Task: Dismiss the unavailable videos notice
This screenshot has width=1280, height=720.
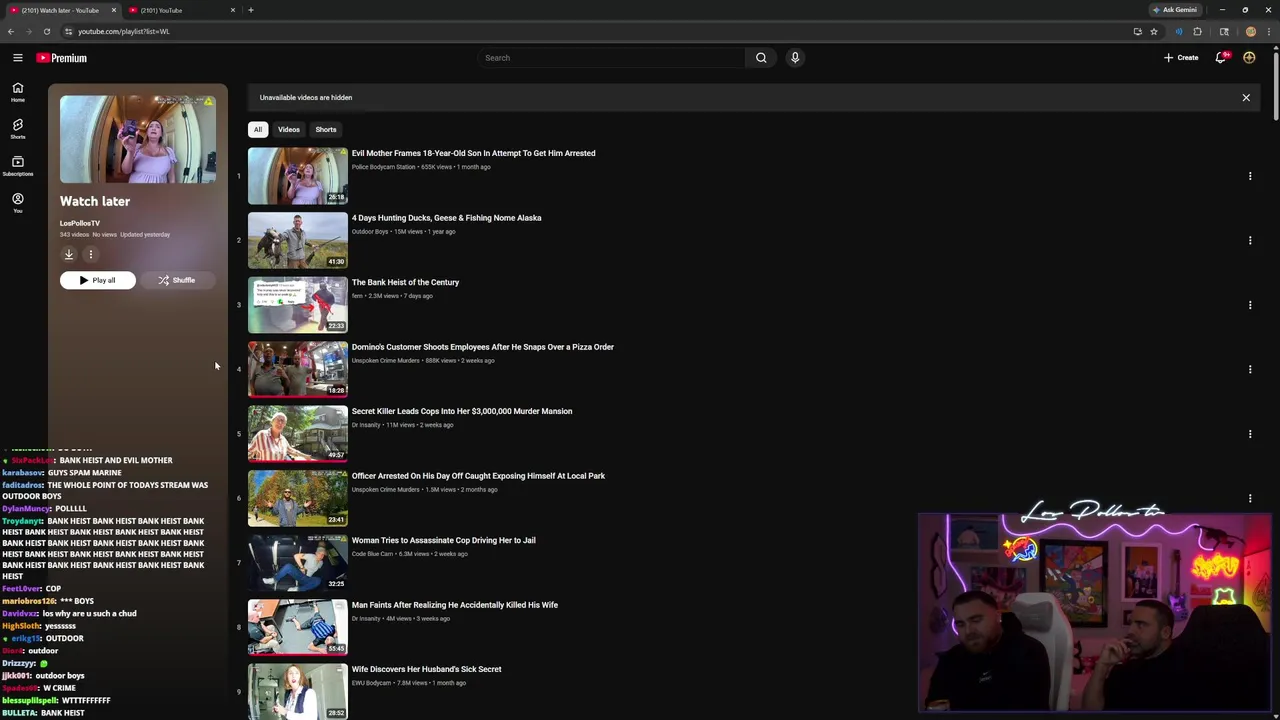Action: click(x=1246, y=98)
